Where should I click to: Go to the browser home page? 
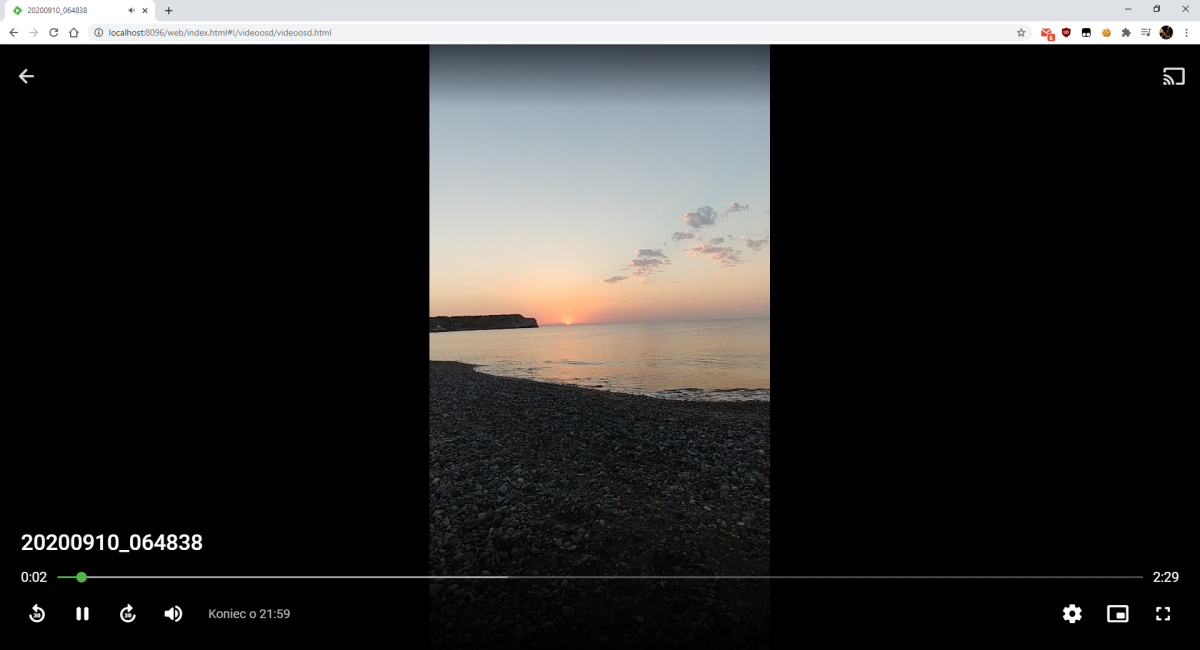pos(73,32)
